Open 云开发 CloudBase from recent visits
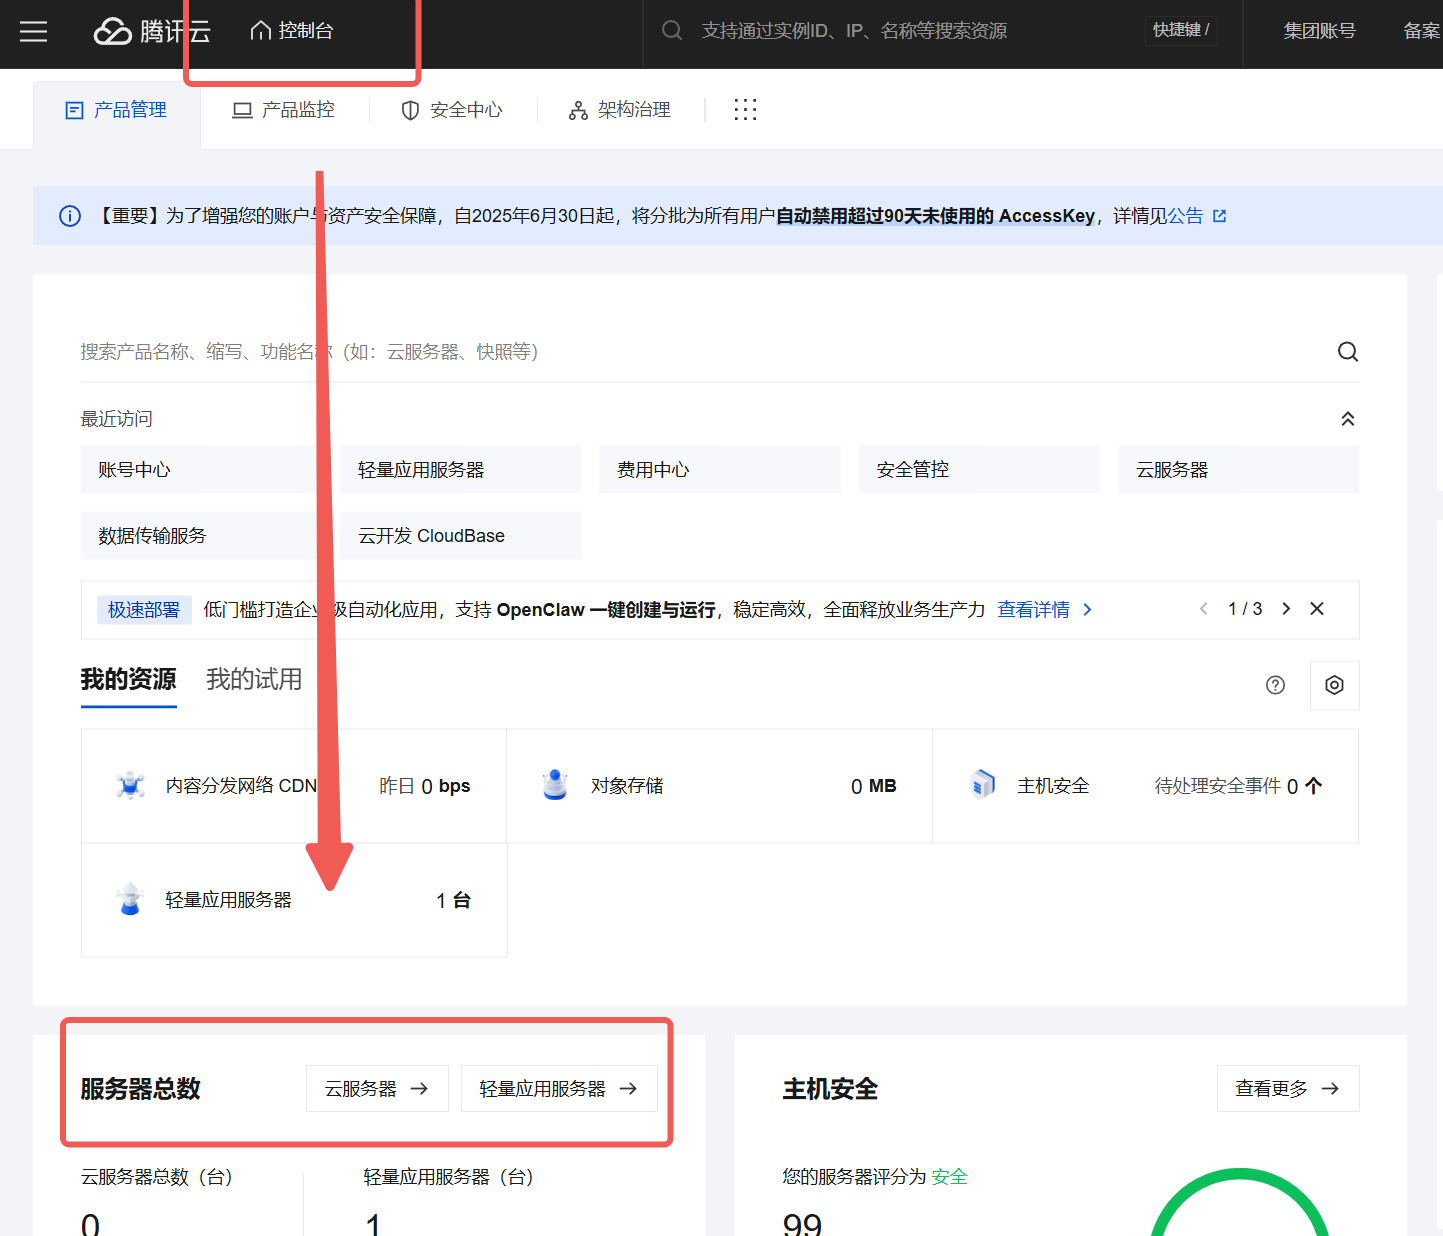The height and width of the screenshot is (1236, 1443). coord(460,536)
